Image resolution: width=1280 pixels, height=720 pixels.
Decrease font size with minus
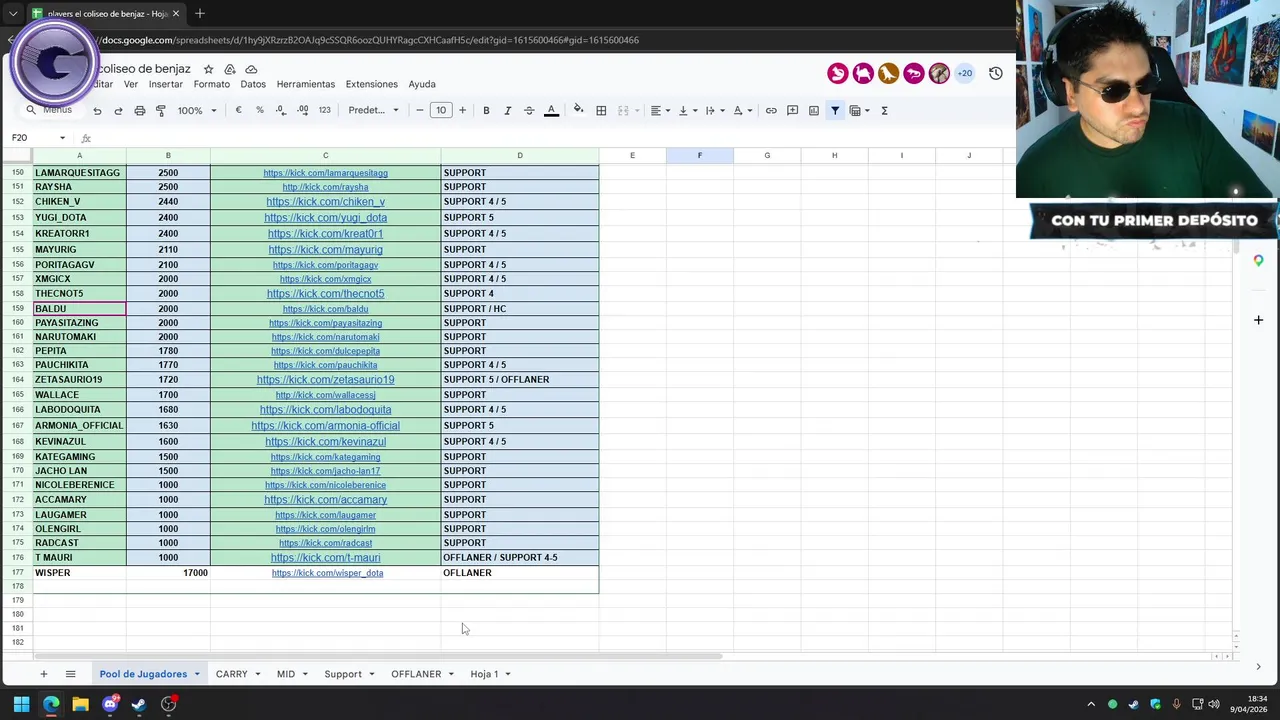420,110
